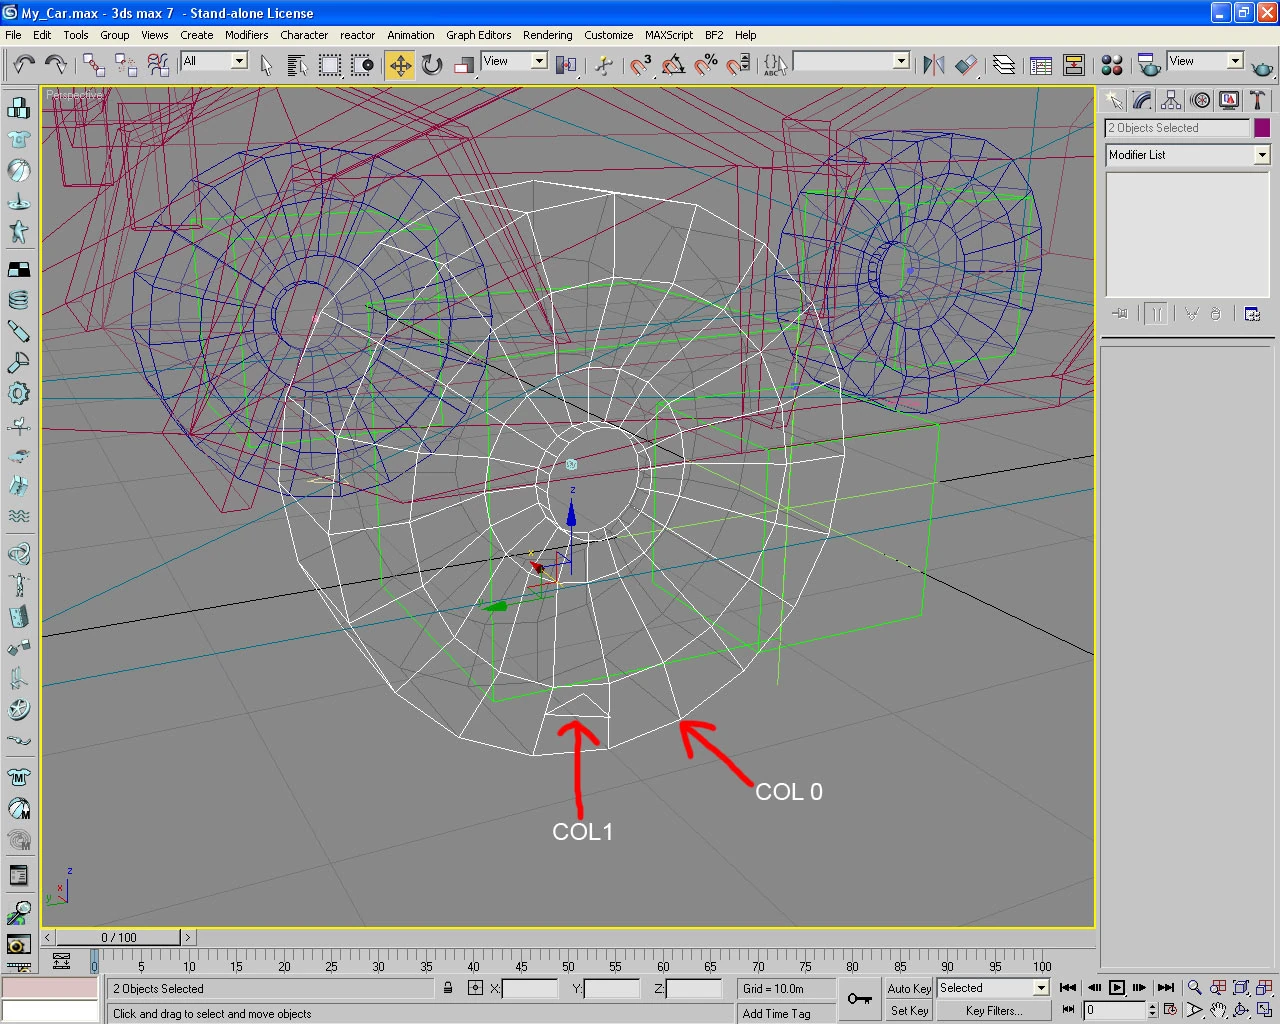Switch to the Hierarchy panel icon
1280x1024 pixels.
tap(1171, 100)
